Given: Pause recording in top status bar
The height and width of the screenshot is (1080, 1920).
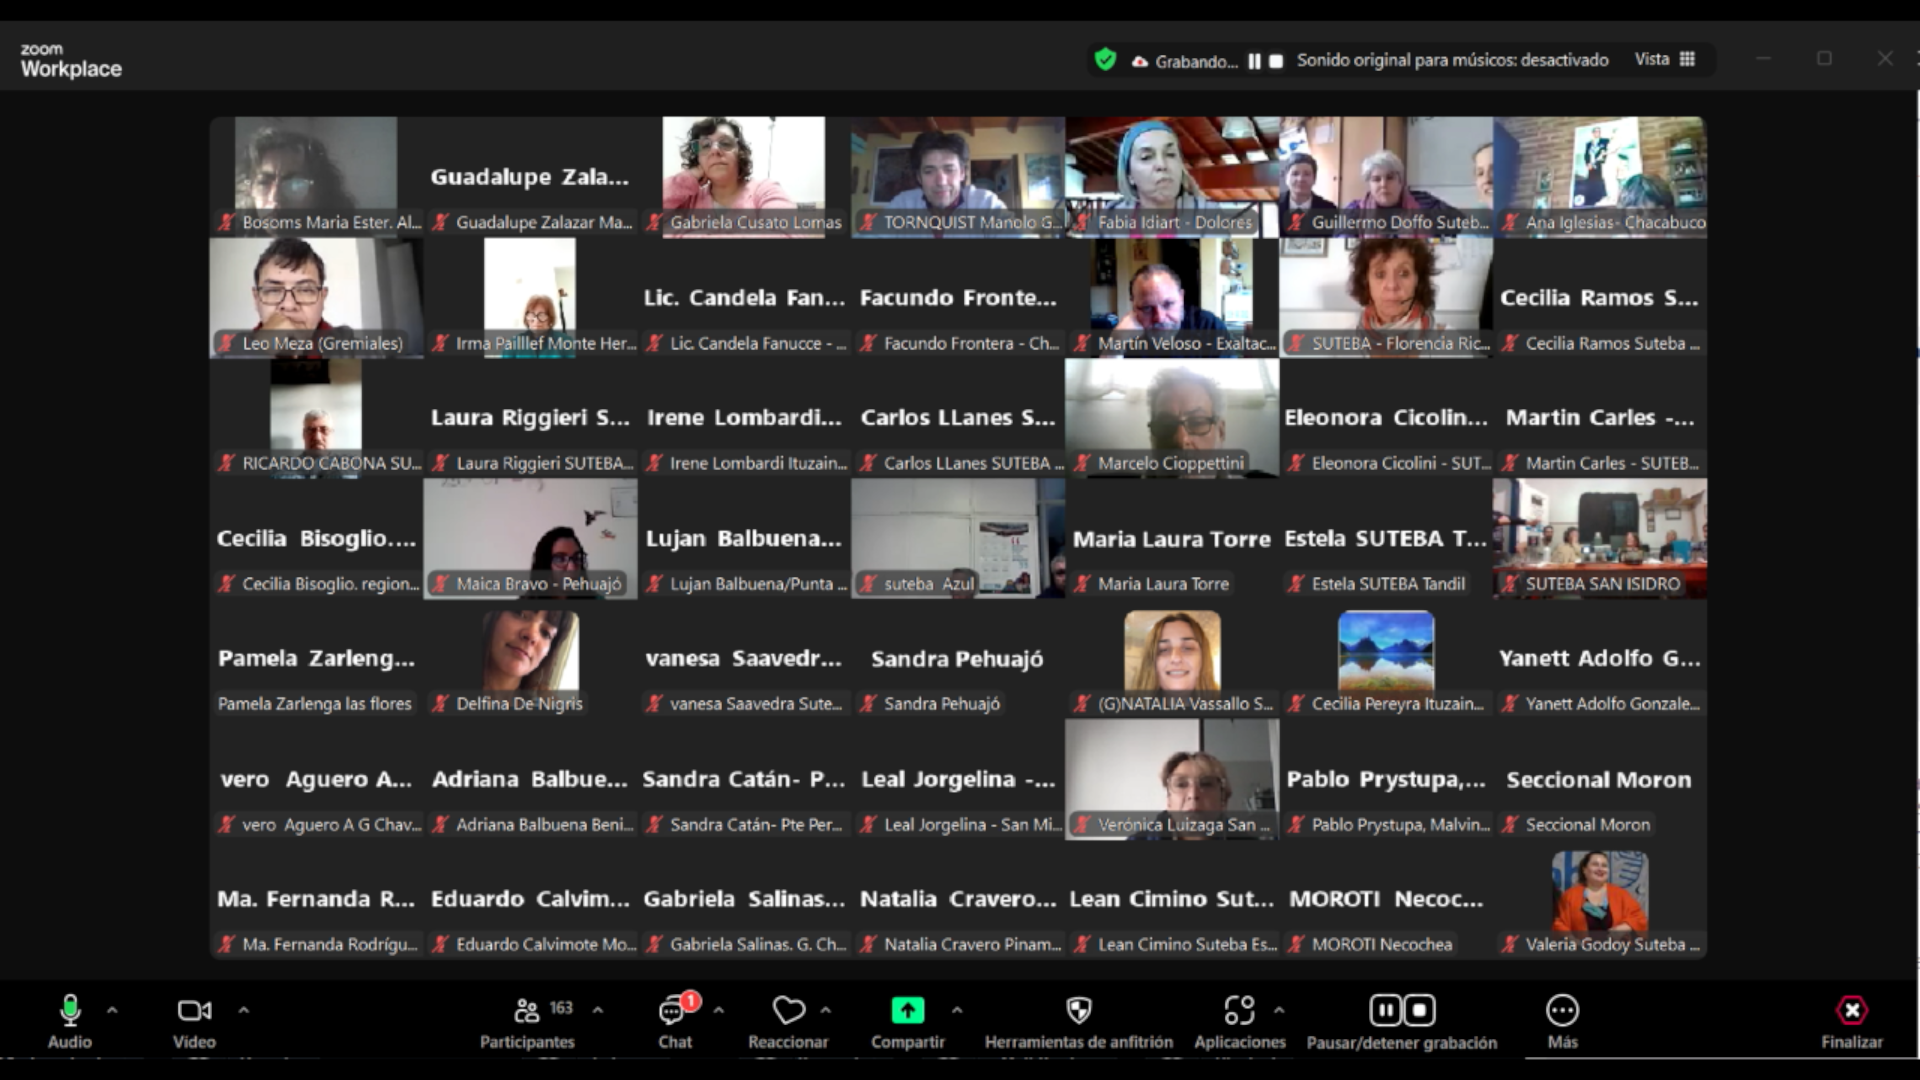Looking at the screenshot, I should coord(1254,61).
